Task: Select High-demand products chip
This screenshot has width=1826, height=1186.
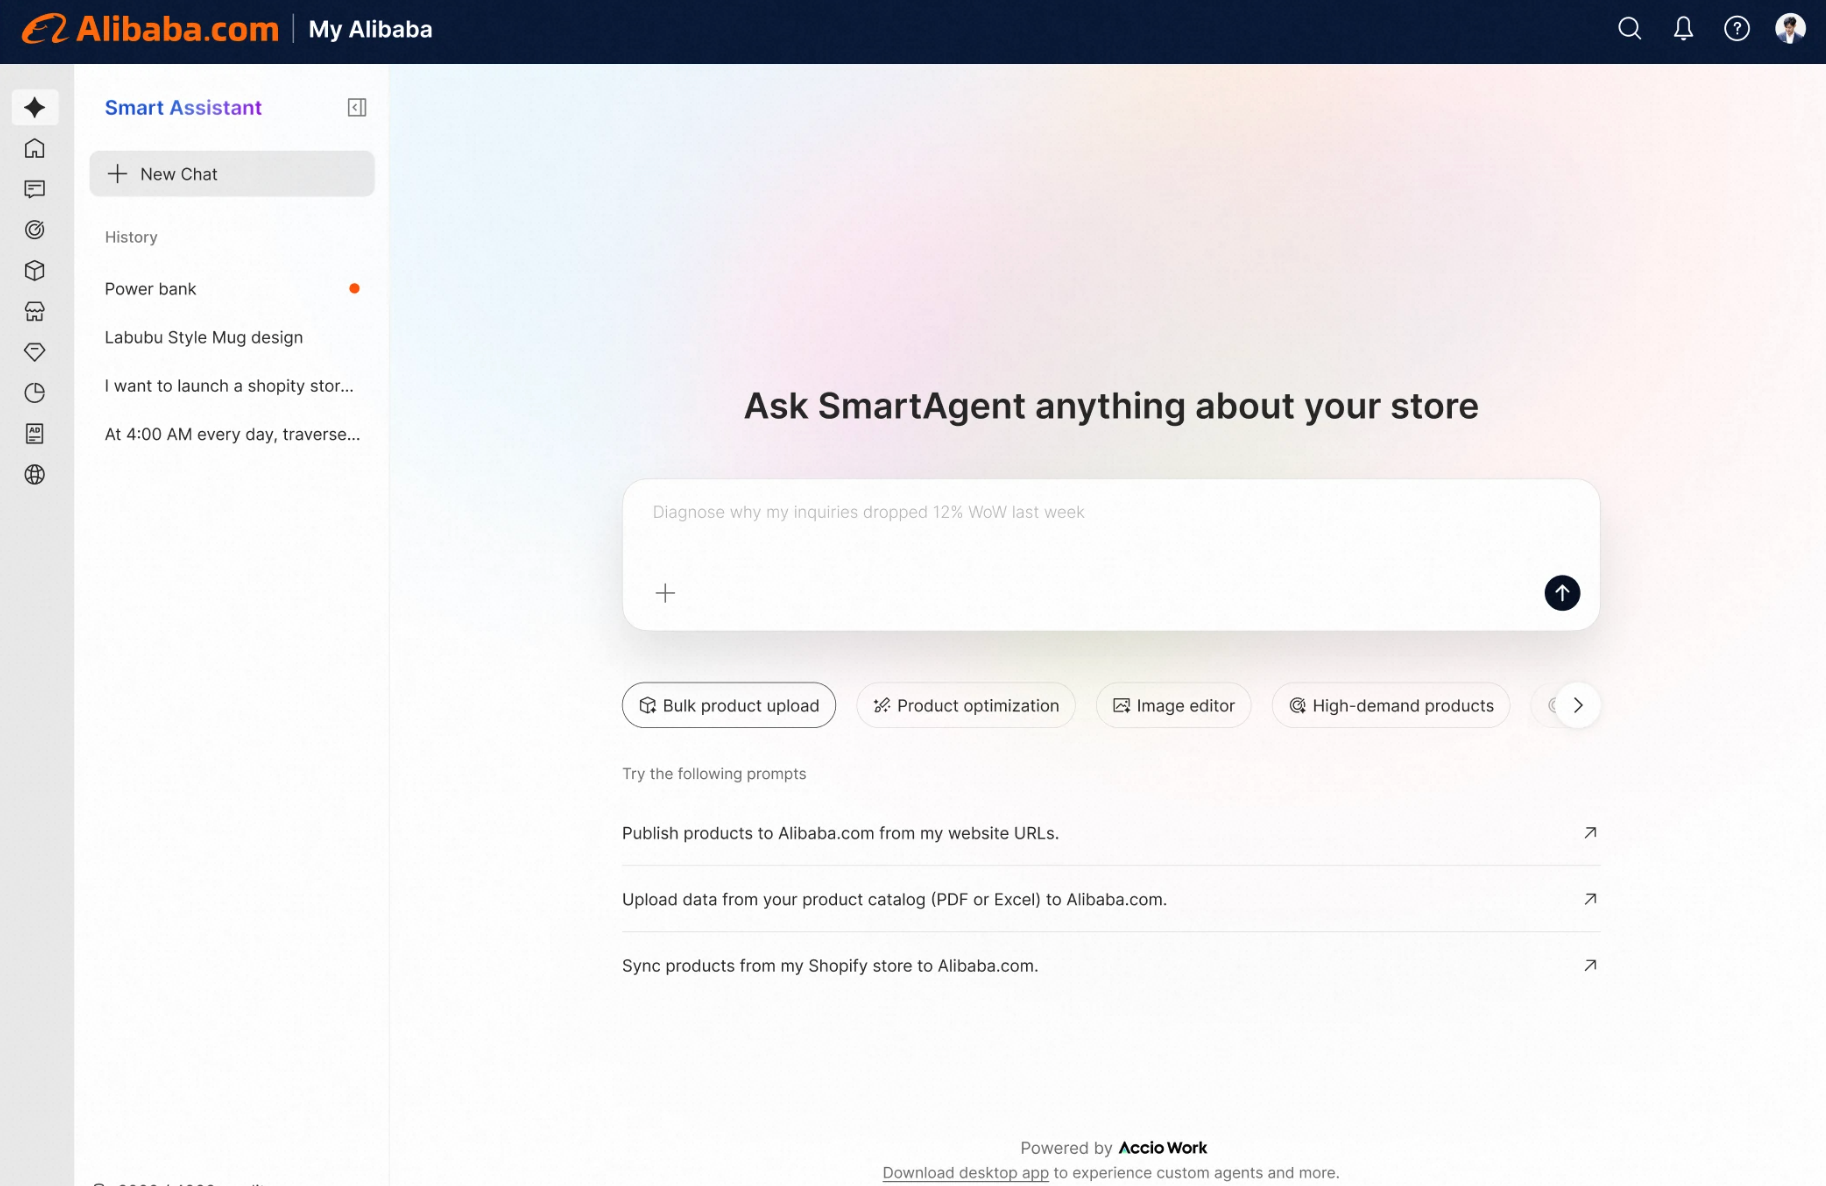Action: tap(1391, 705)
